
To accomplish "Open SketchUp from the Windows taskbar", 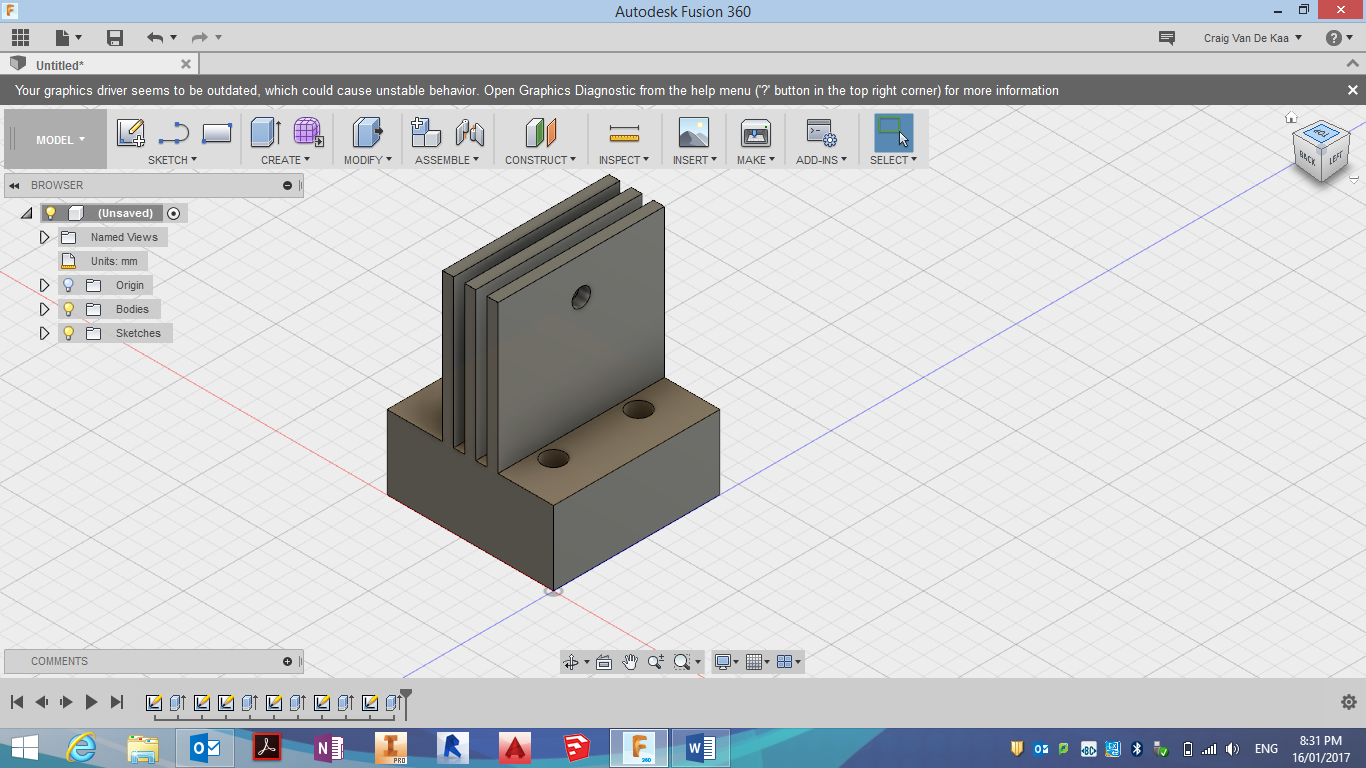I will pyautogui.click(x=577, y=748).
